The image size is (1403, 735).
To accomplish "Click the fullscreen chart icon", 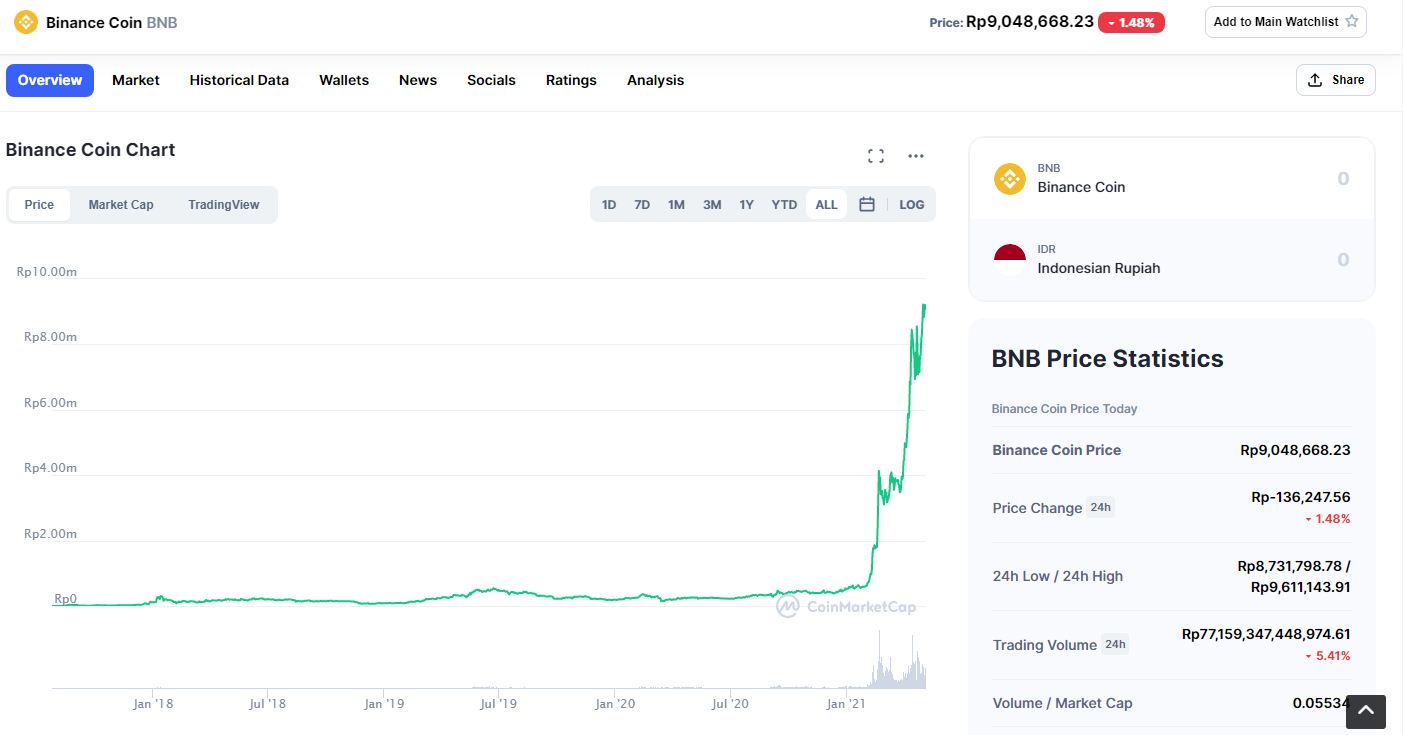I will click(876, 155).
